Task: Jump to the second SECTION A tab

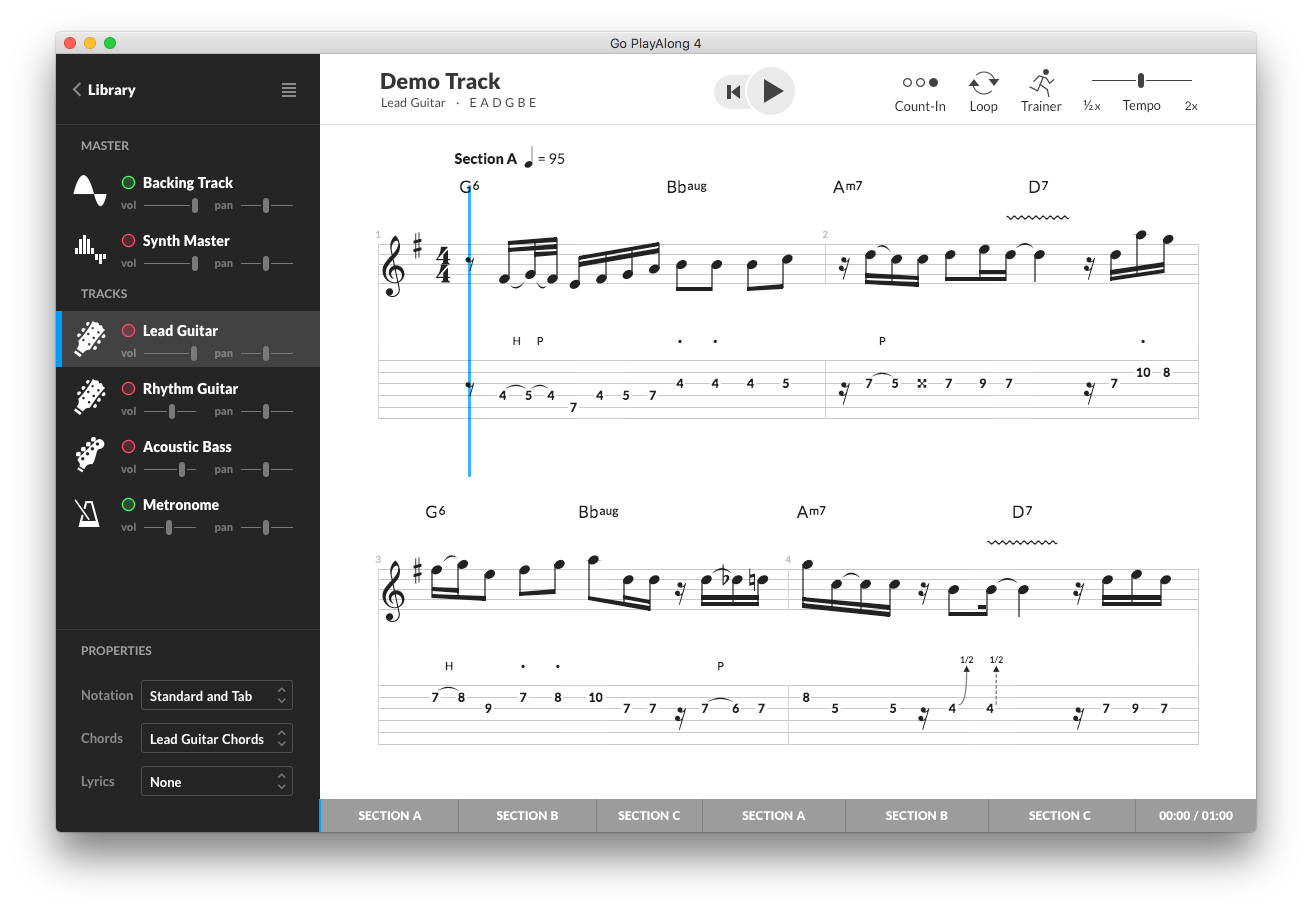Action: point(774,816)
